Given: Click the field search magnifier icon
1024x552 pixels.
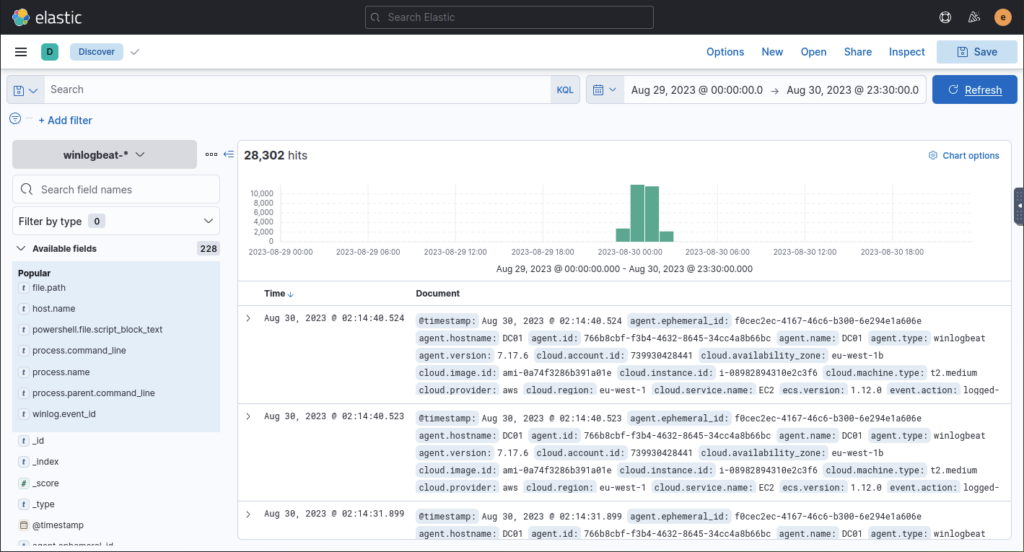Looking at the screenshot, I should (x=27, y=189).
